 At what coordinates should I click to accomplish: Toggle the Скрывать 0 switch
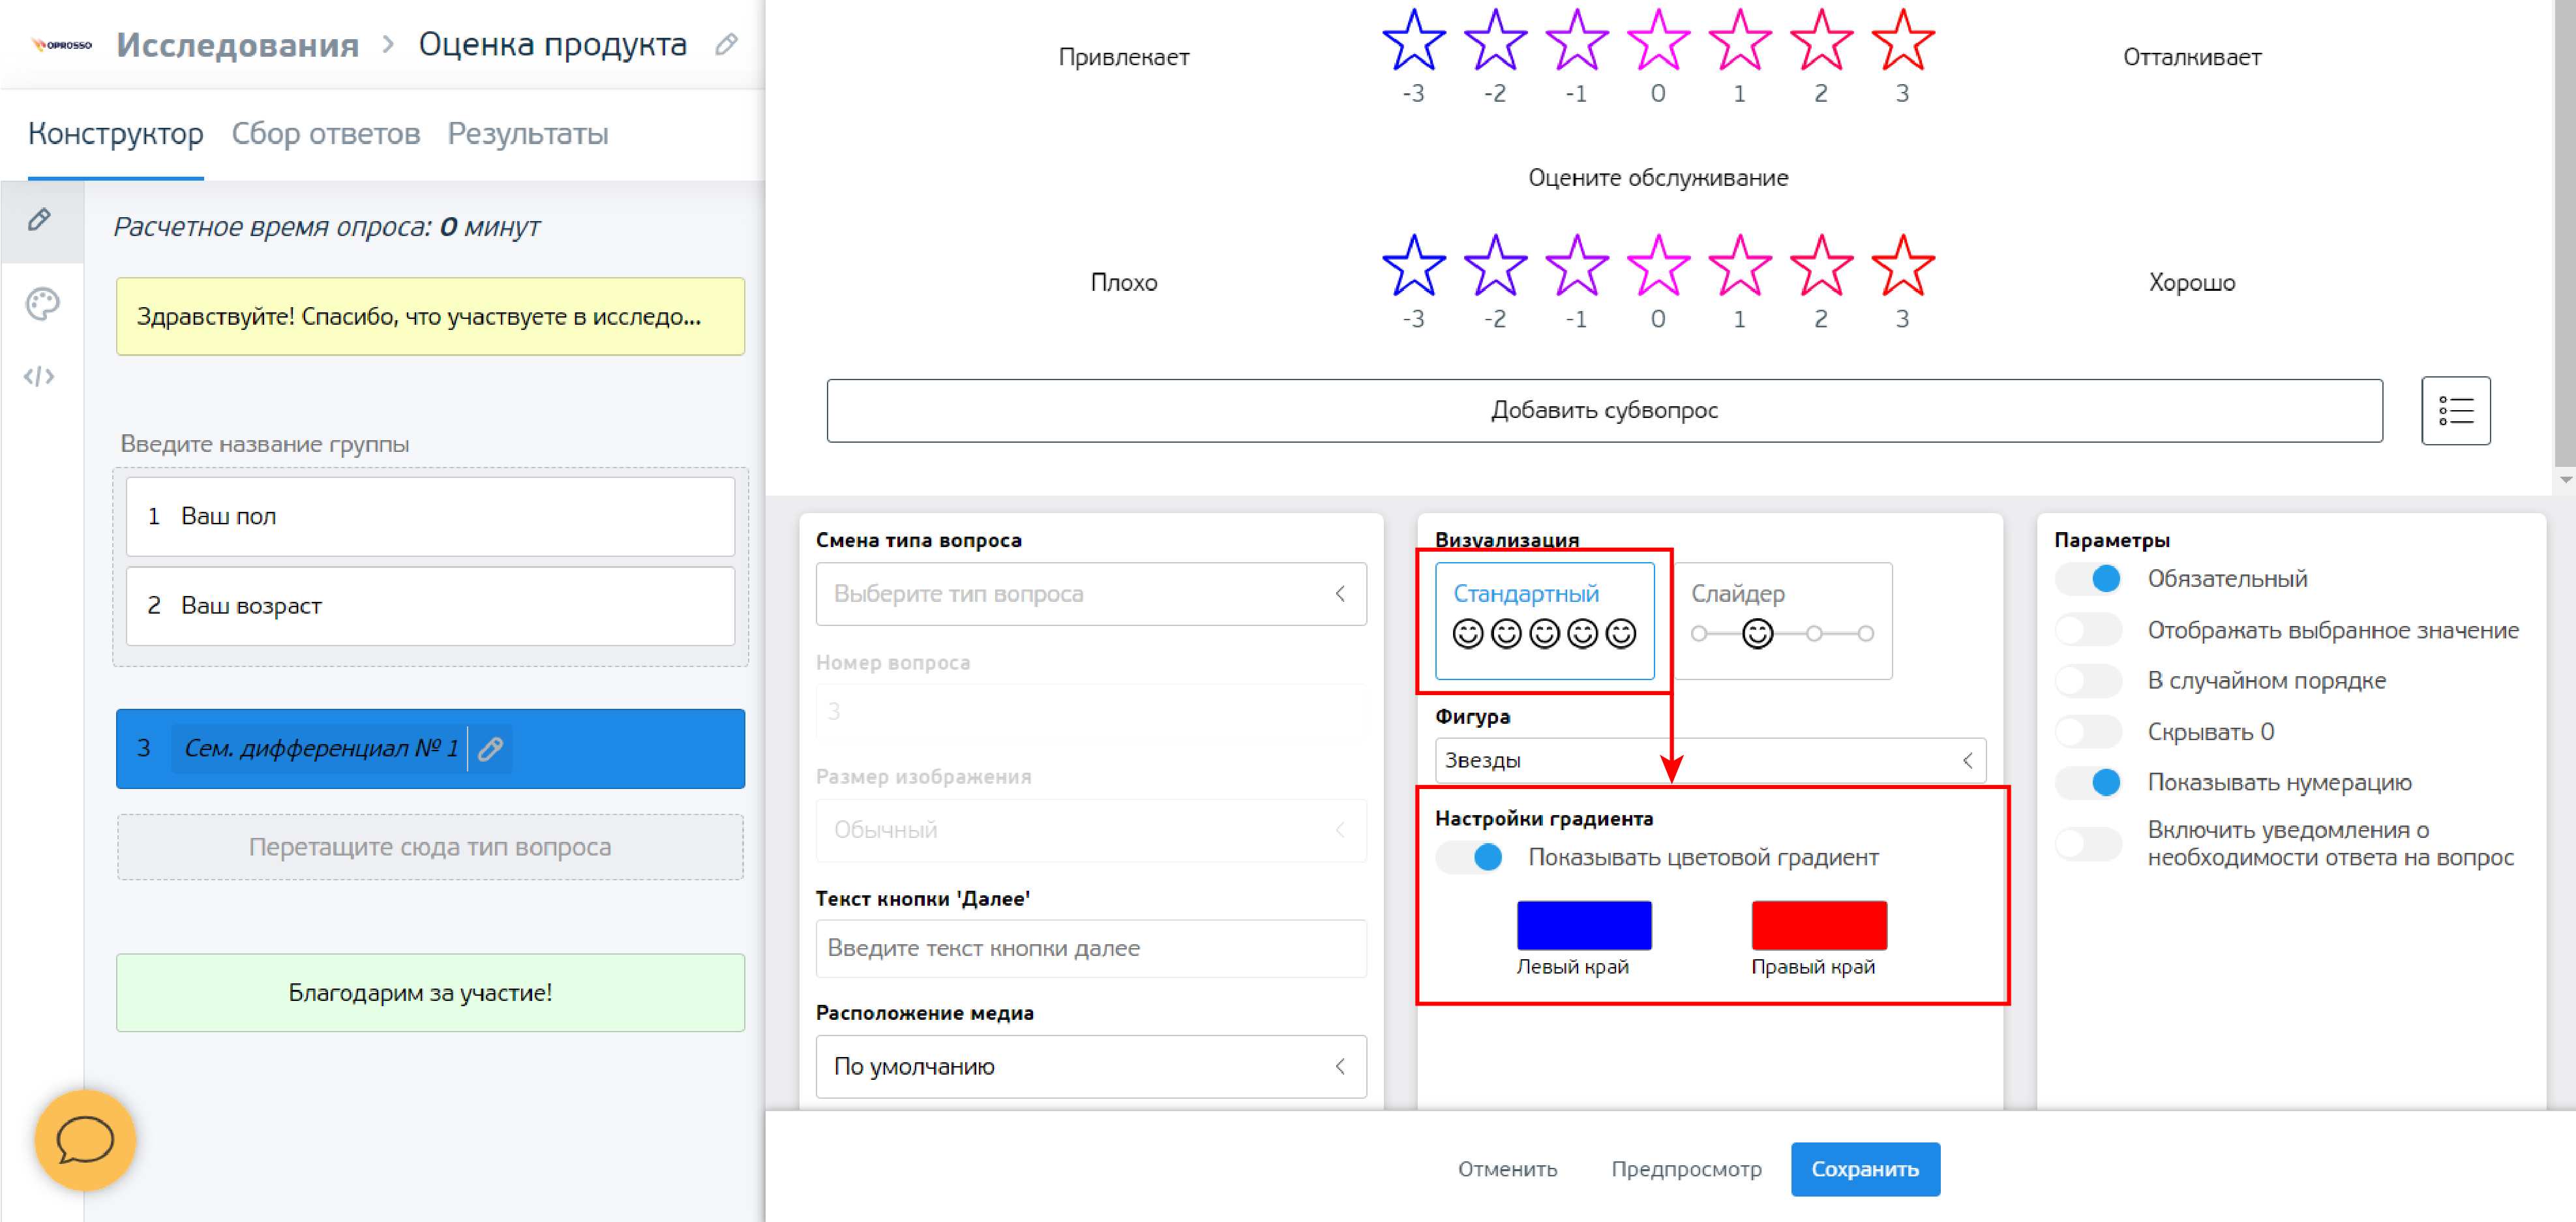[x=2088, y=732]
